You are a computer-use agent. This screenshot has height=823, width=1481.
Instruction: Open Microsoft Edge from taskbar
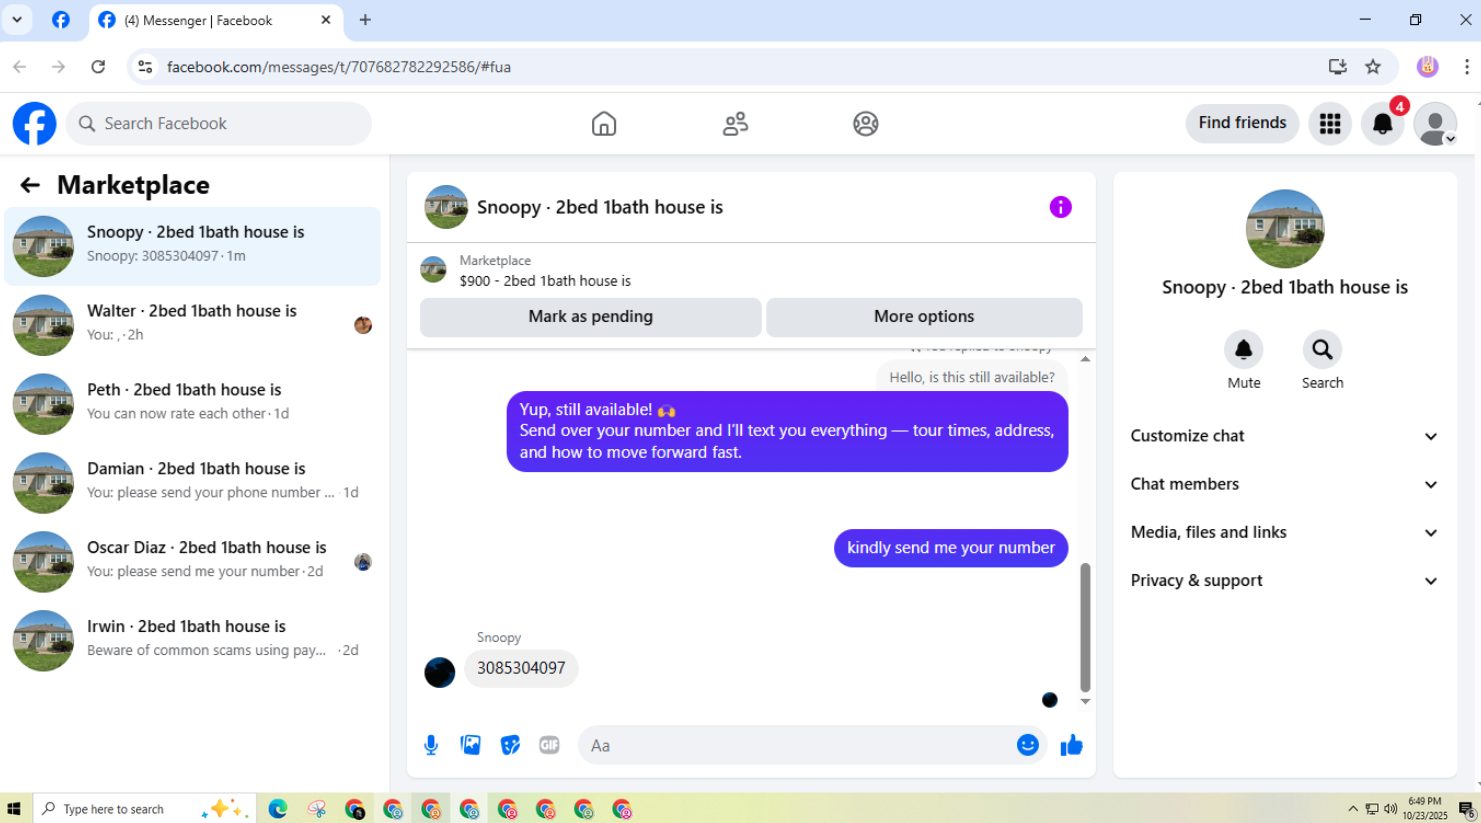[x=278, y=809]
